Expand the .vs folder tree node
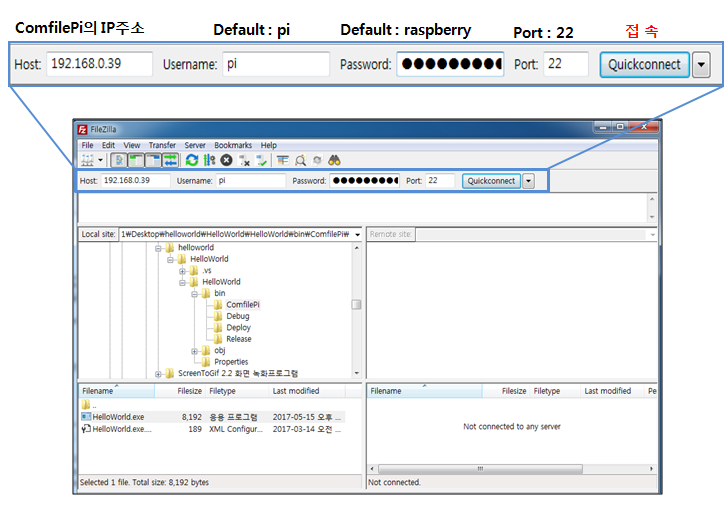 (182, 271)
